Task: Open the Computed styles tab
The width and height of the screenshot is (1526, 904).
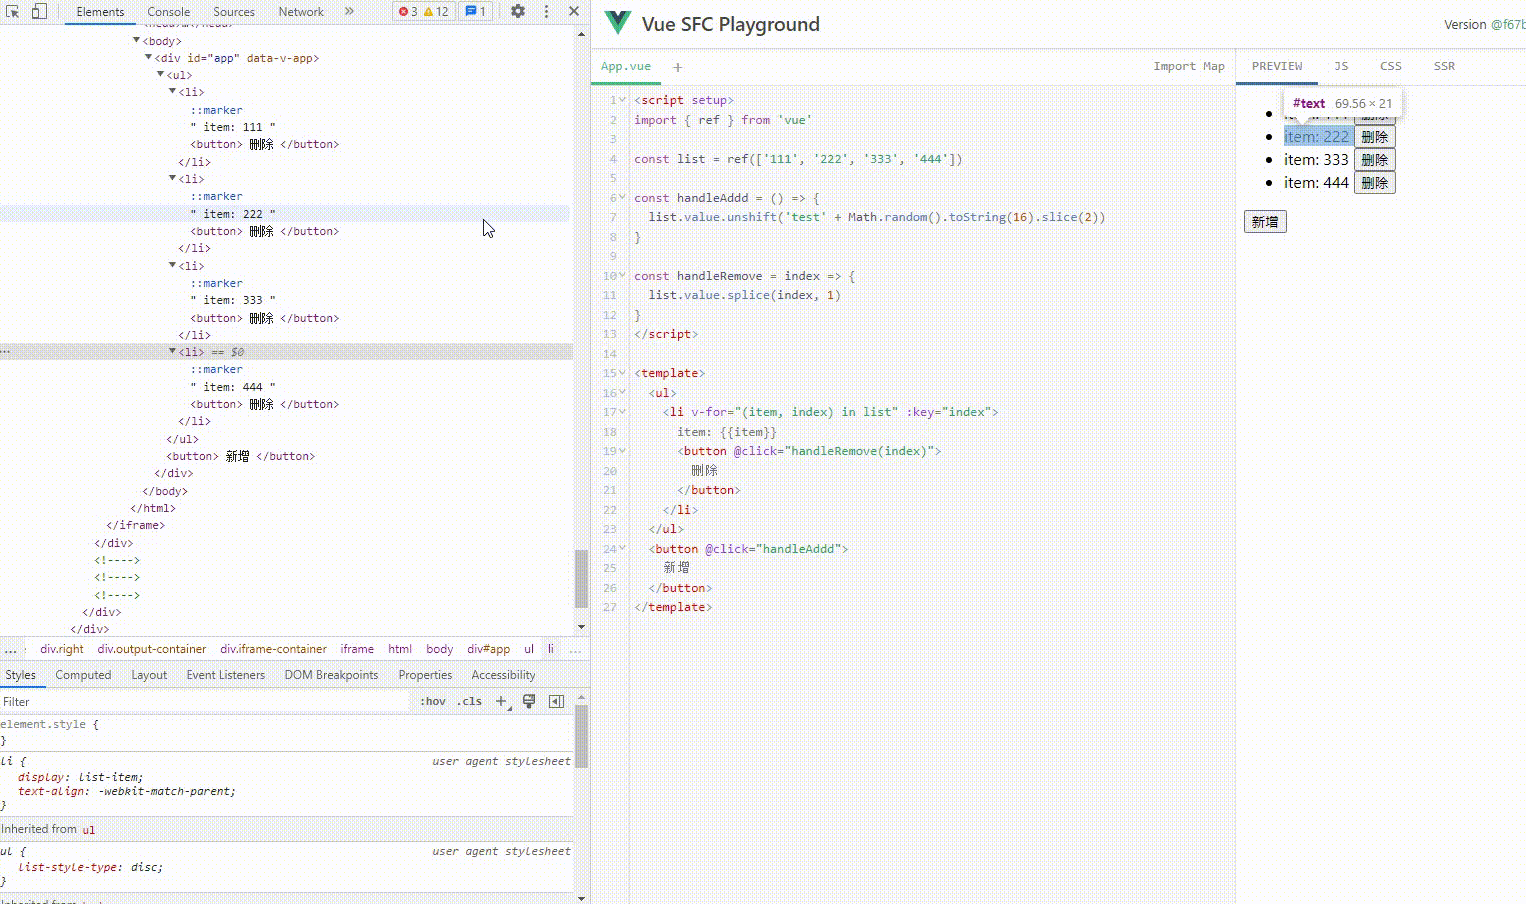Action: click(x=83, y=675)
